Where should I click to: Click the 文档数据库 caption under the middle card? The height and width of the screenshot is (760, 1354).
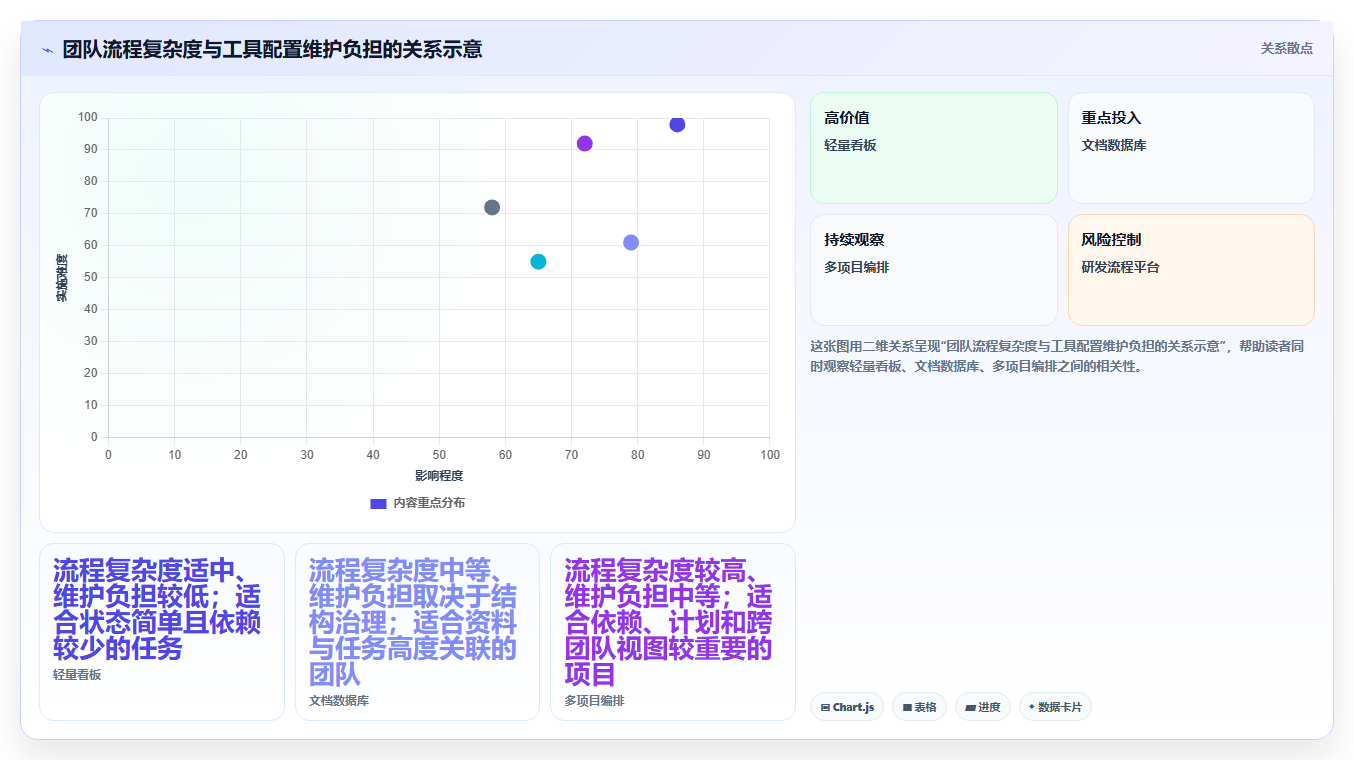pos(339,701)
